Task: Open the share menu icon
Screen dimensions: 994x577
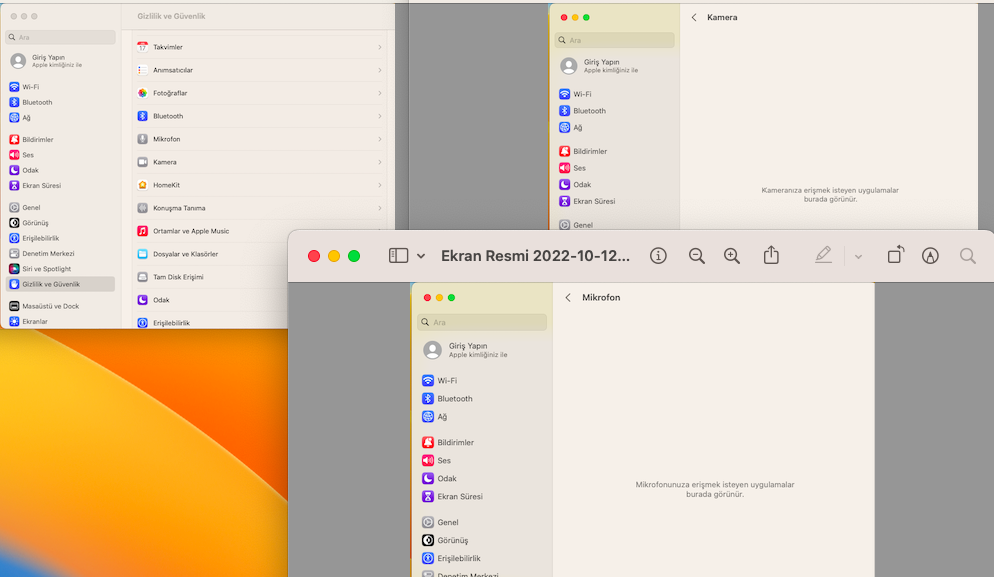Action: pyautogui.click(x=771, y=256)
